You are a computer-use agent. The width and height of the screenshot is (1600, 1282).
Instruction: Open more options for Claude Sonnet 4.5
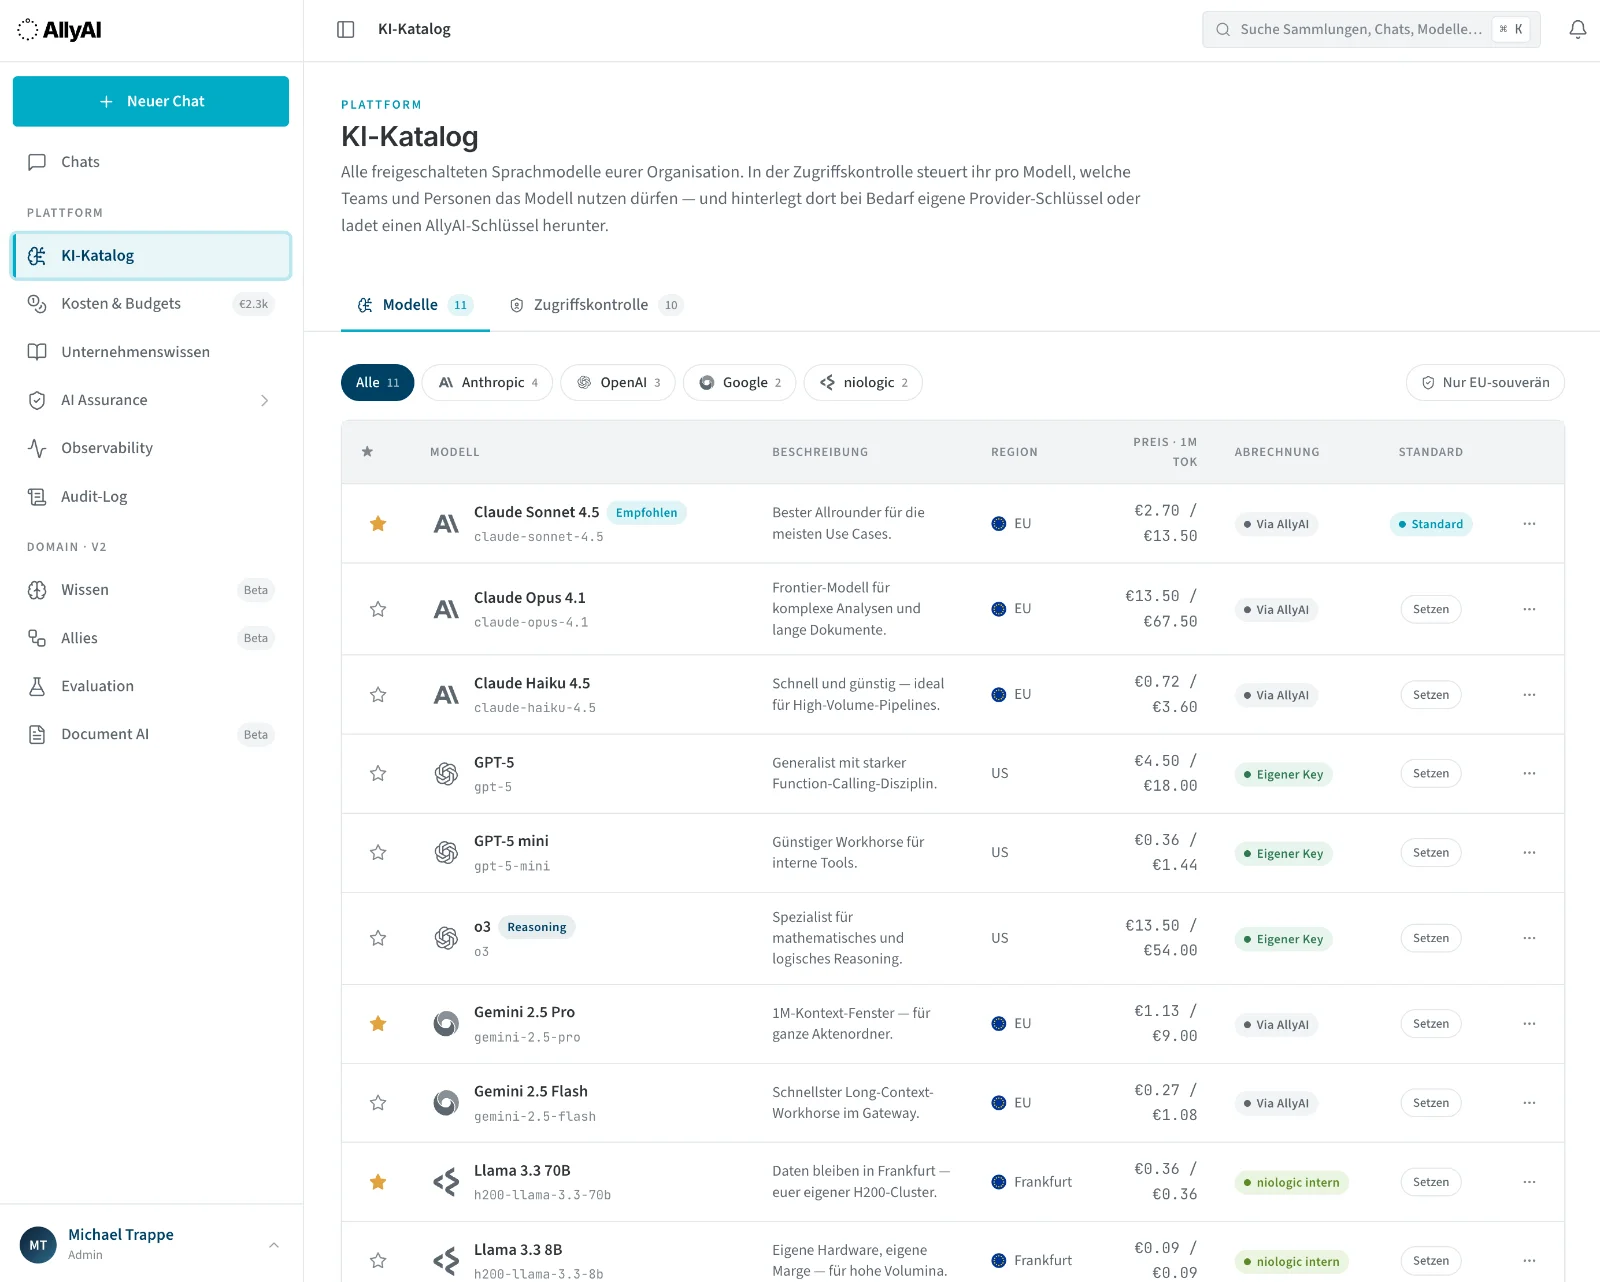pos(1529,524)
